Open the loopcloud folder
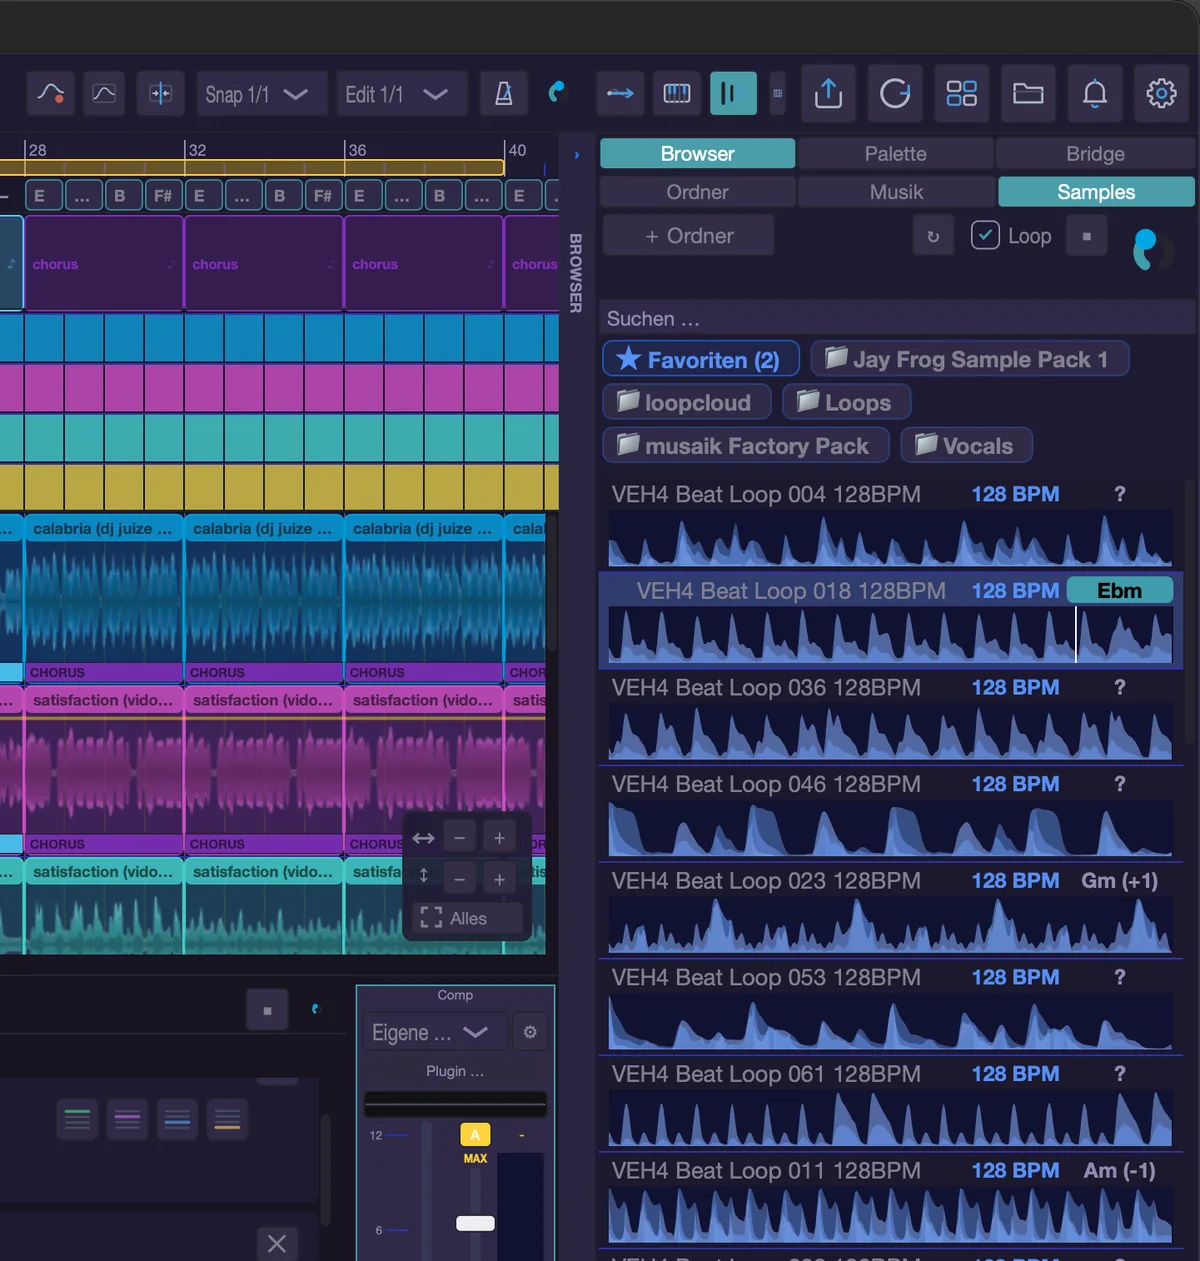 [x=686, y=402]
